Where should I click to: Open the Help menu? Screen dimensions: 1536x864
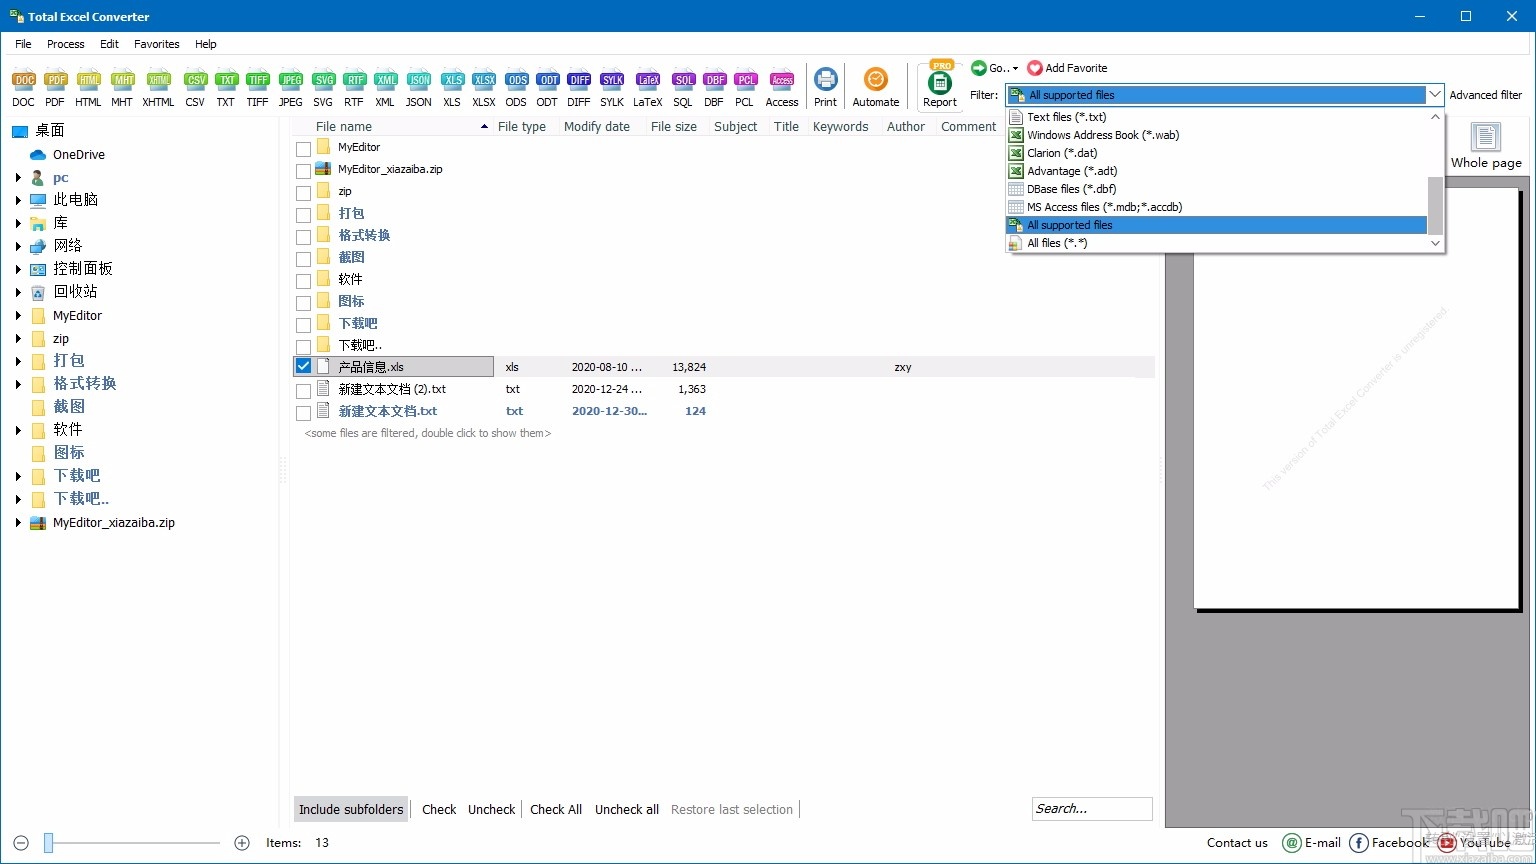[206, 44]
